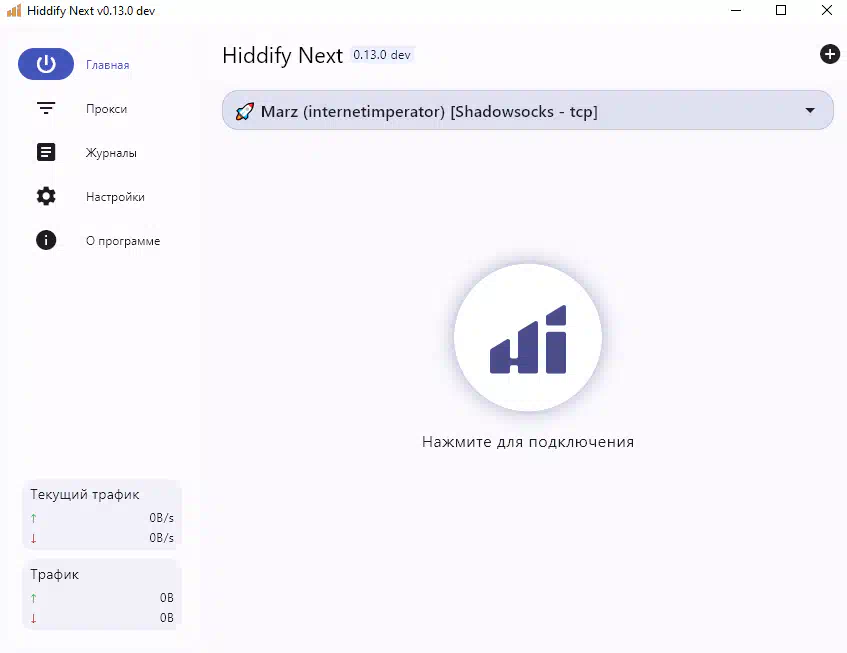
Task: Open the Прокси filter icon
Action: click(46, 108)
